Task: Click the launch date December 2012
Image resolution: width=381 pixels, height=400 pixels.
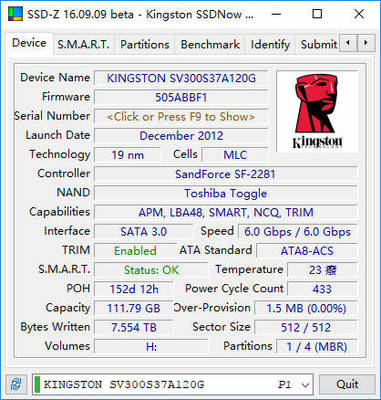Action: tap(181, 136)
